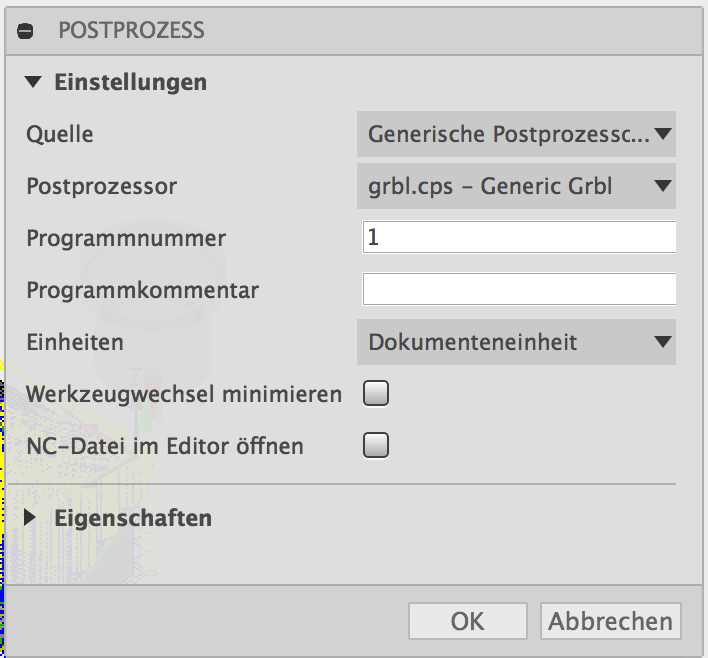Open the Einheiten dropdown showing Dokumenteneinheit

510,342
